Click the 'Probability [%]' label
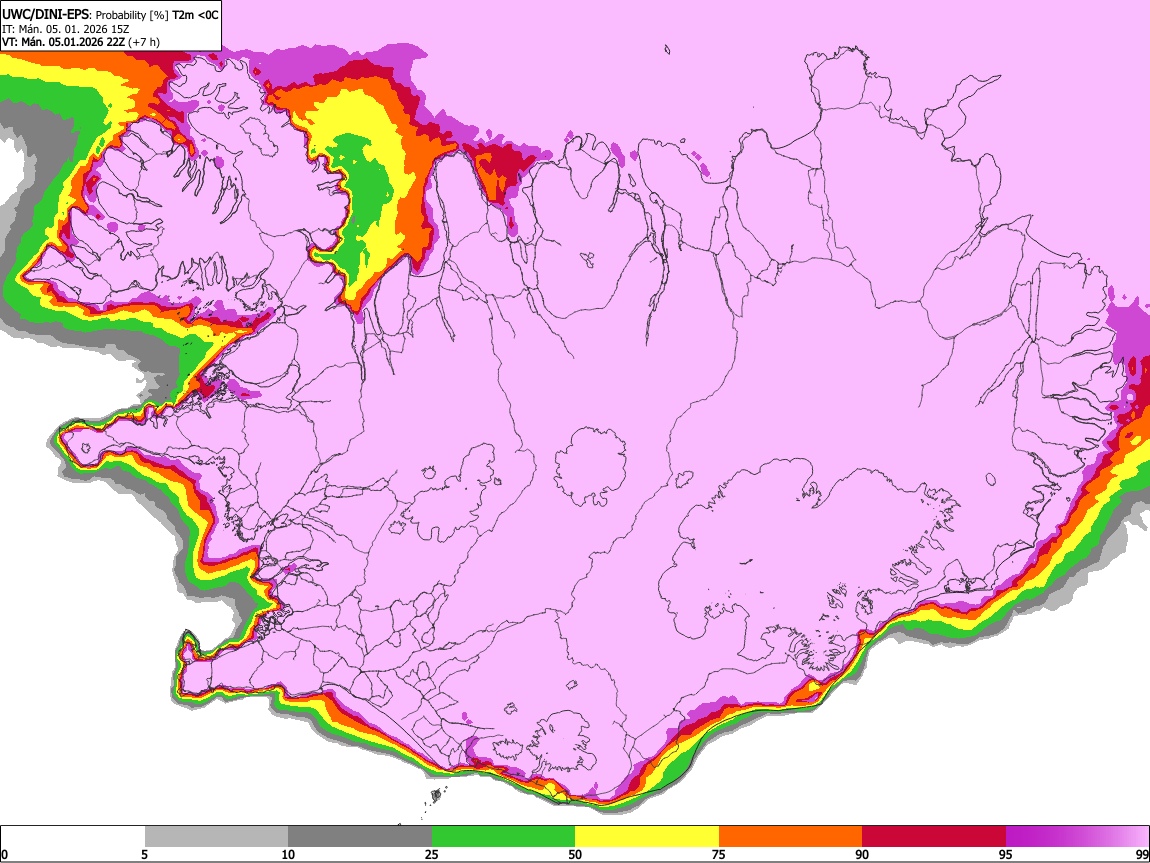The height and width of the screenshot is (863, 1150). click(x=133, y=15)
